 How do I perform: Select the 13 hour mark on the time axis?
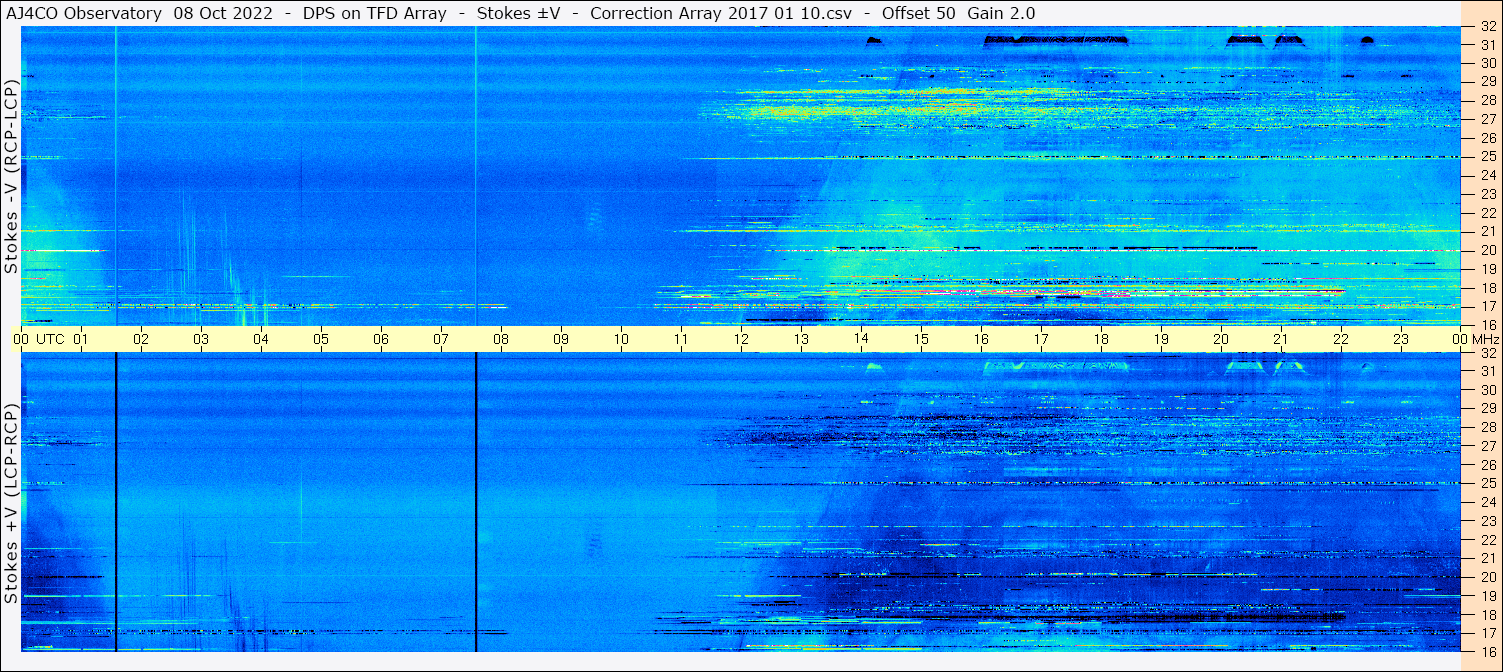(x=801, y=339)
